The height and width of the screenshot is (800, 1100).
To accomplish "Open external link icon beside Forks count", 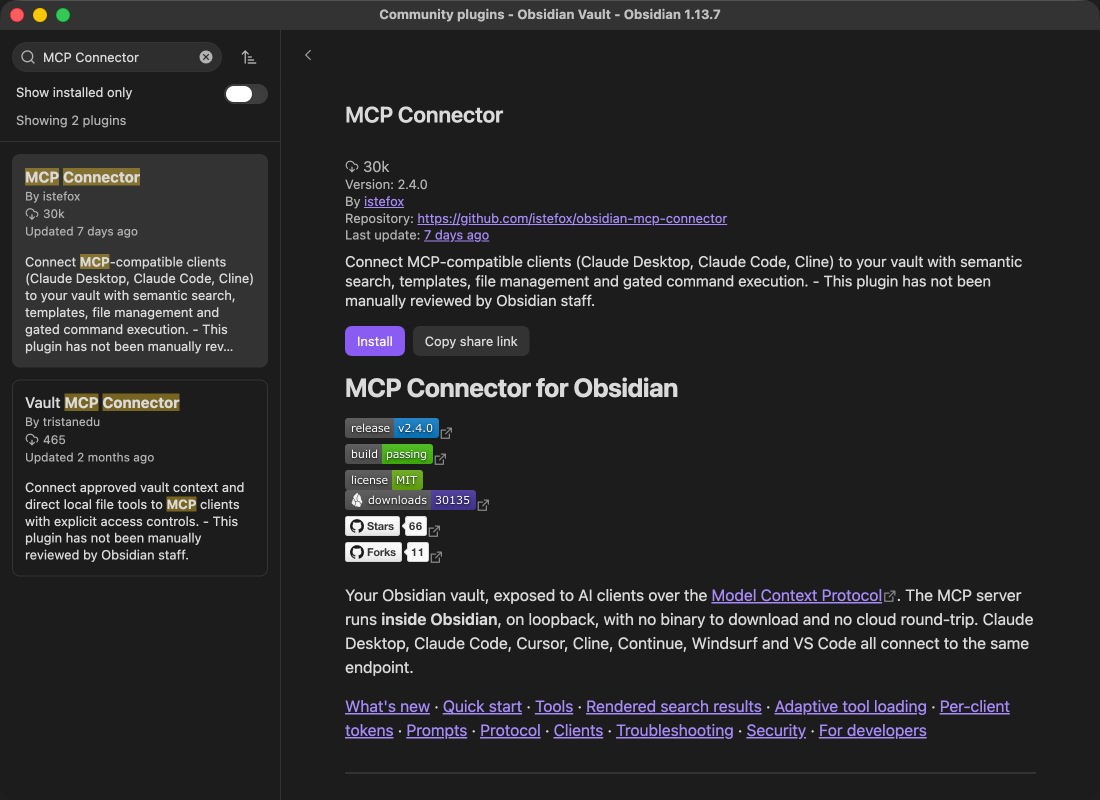I will pos(436,557).
